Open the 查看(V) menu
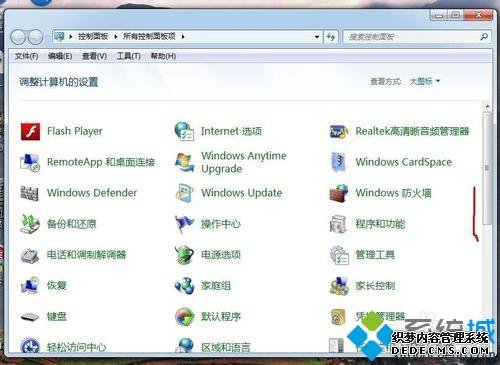This screenshot has width=500, height=365. click(94, 56)
